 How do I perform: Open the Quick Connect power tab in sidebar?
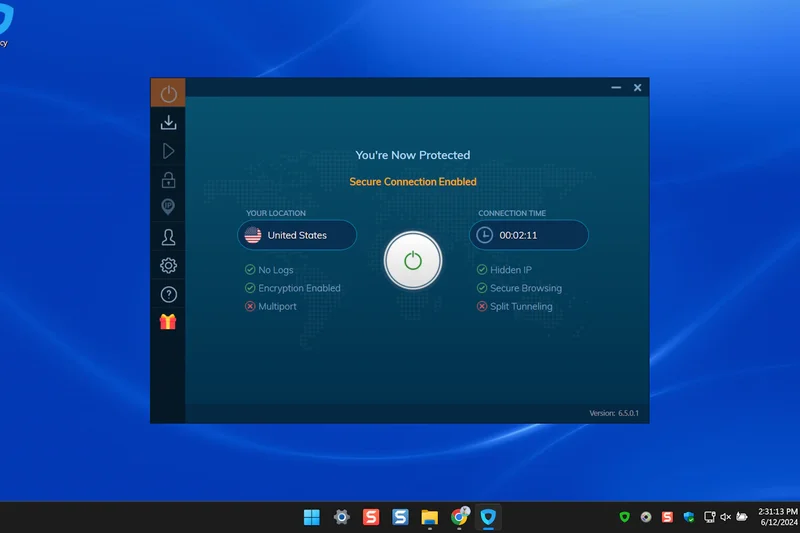point(168,93)
